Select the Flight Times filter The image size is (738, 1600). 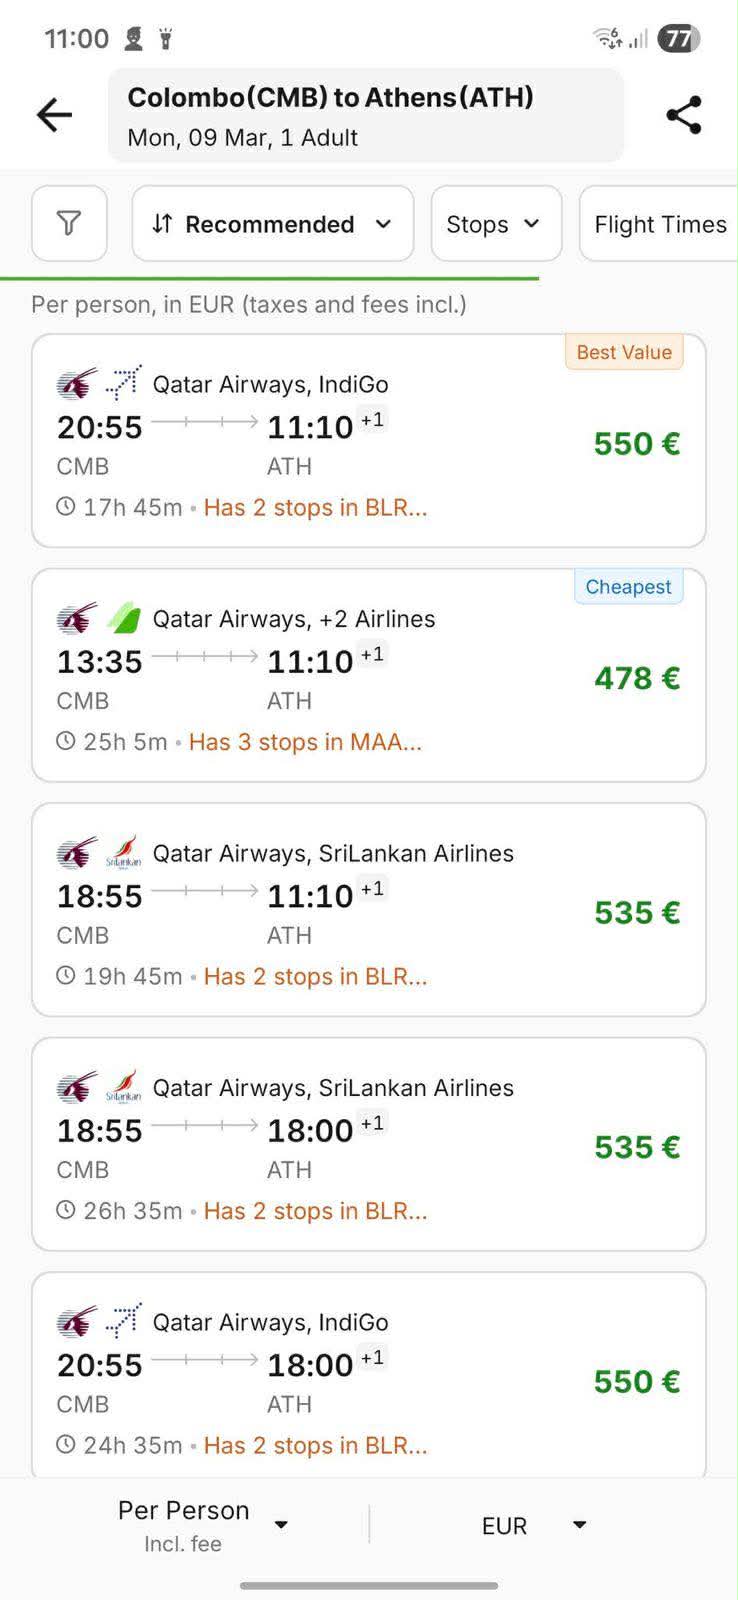tap(660, 224)
